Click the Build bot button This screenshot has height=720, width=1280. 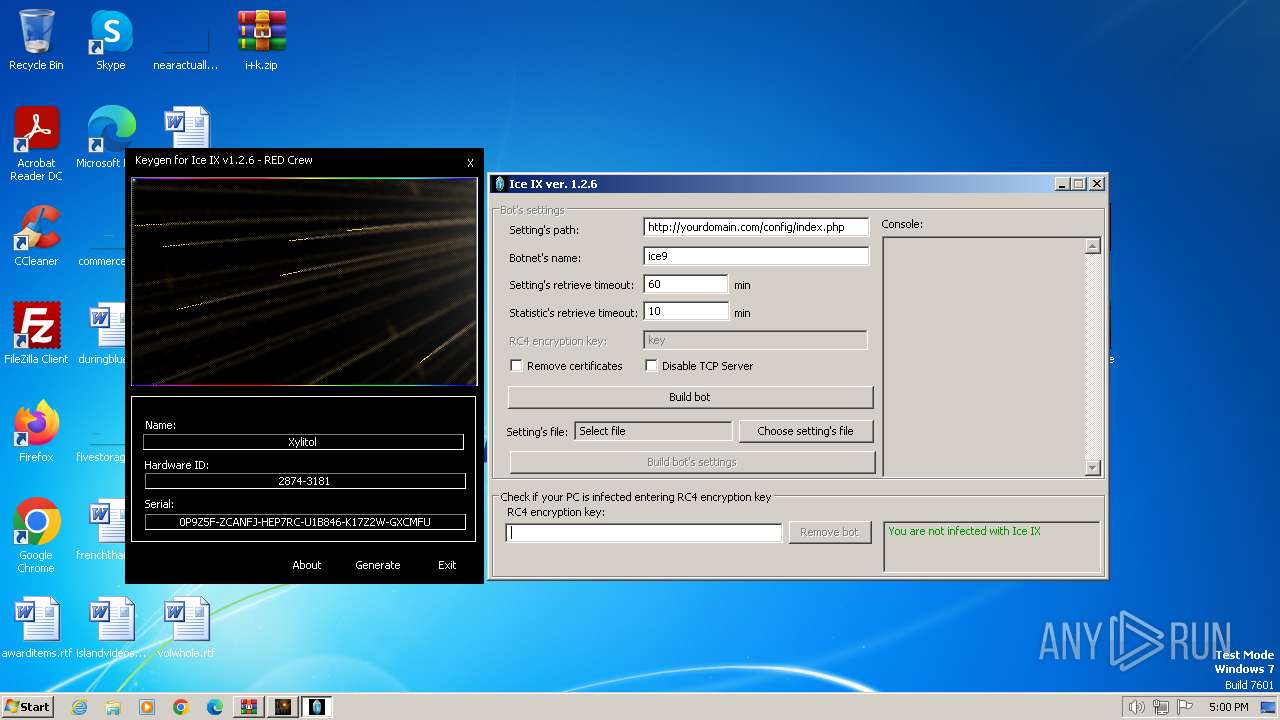tap(690, 397)
